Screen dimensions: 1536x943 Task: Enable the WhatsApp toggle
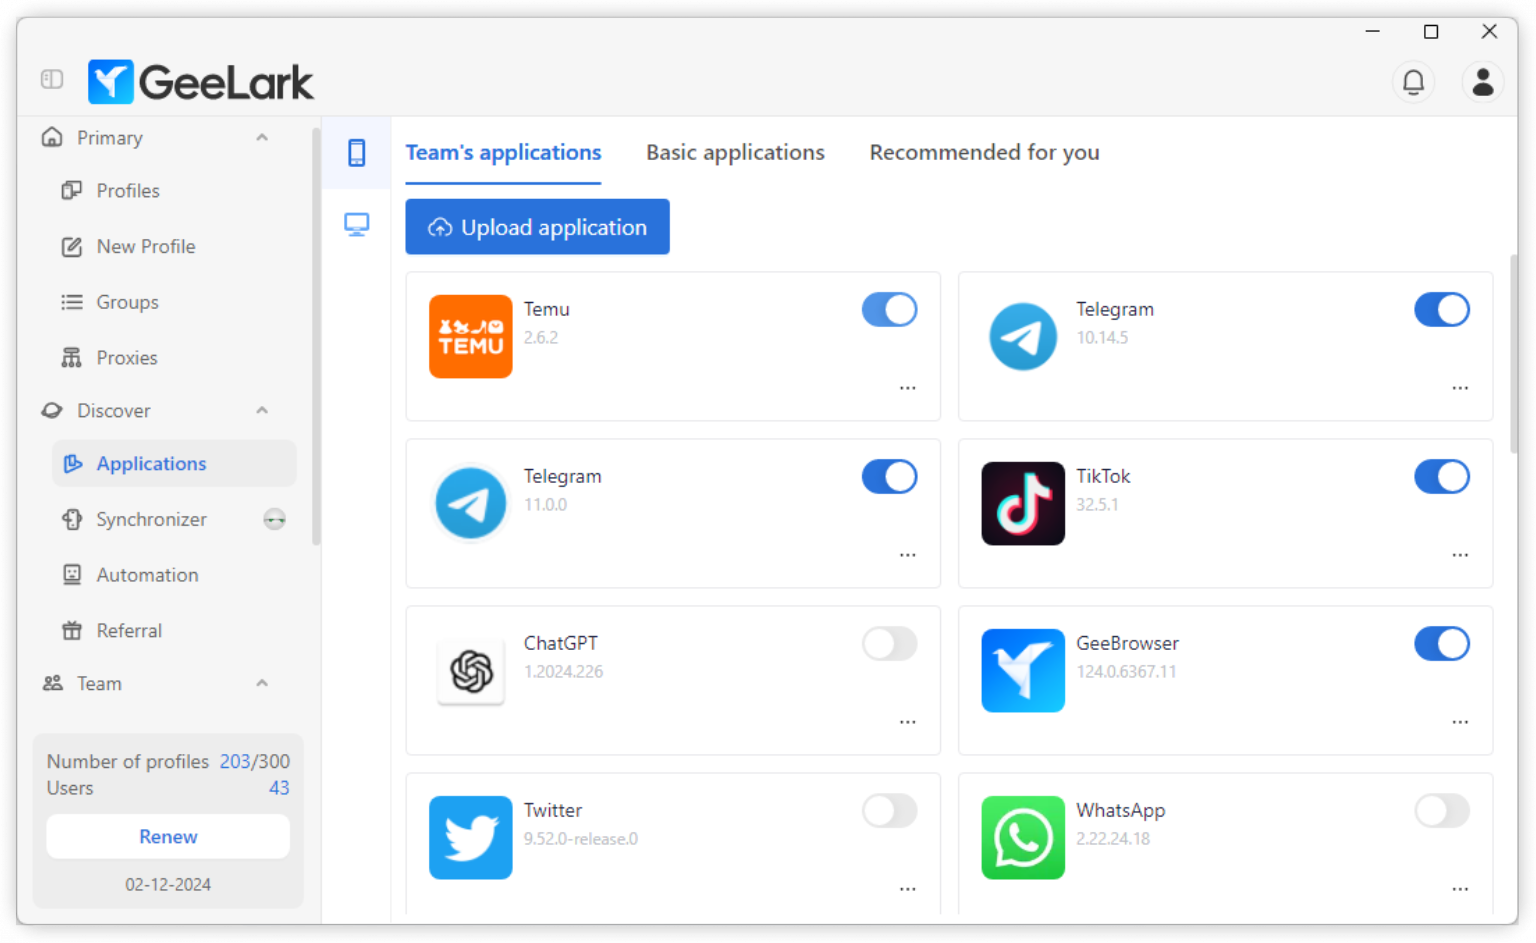[x=1442, y=811]
